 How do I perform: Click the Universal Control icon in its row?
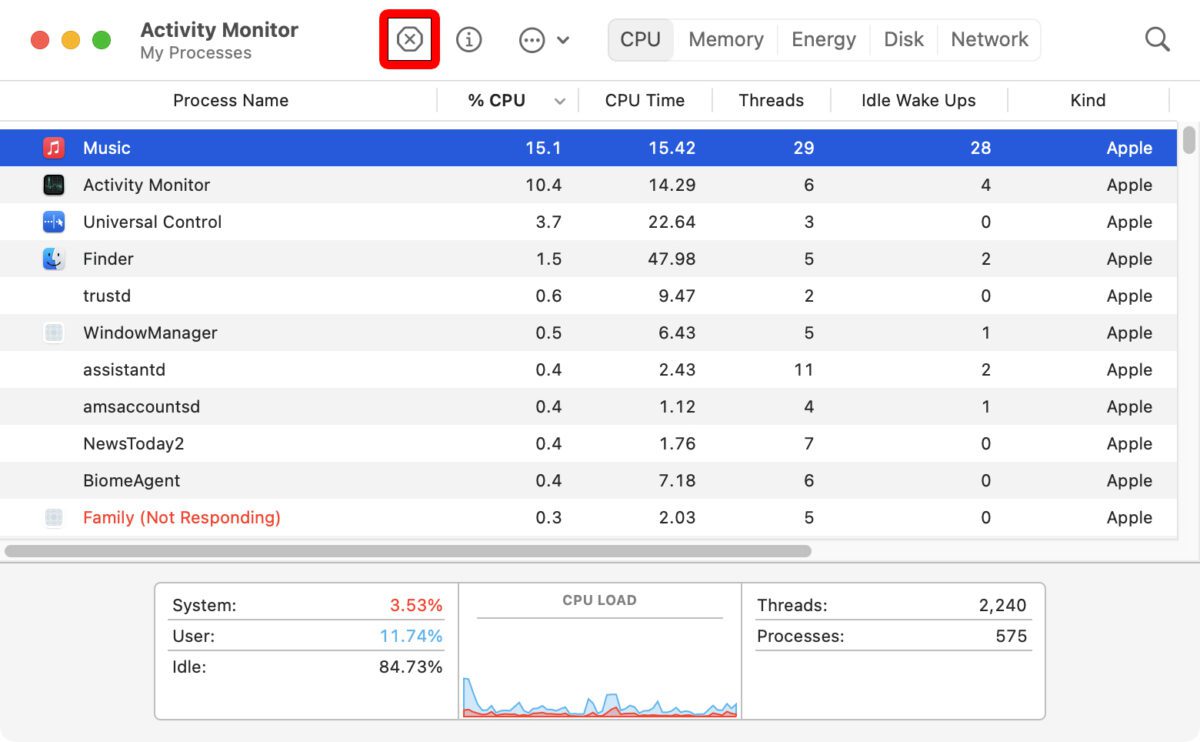pos(54,221)
